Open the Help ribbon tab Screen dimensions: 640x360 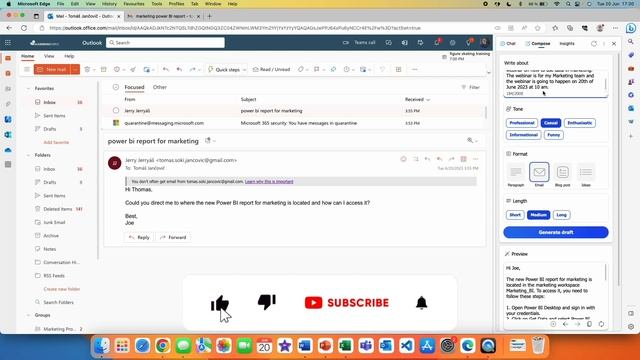coord(69,56)
